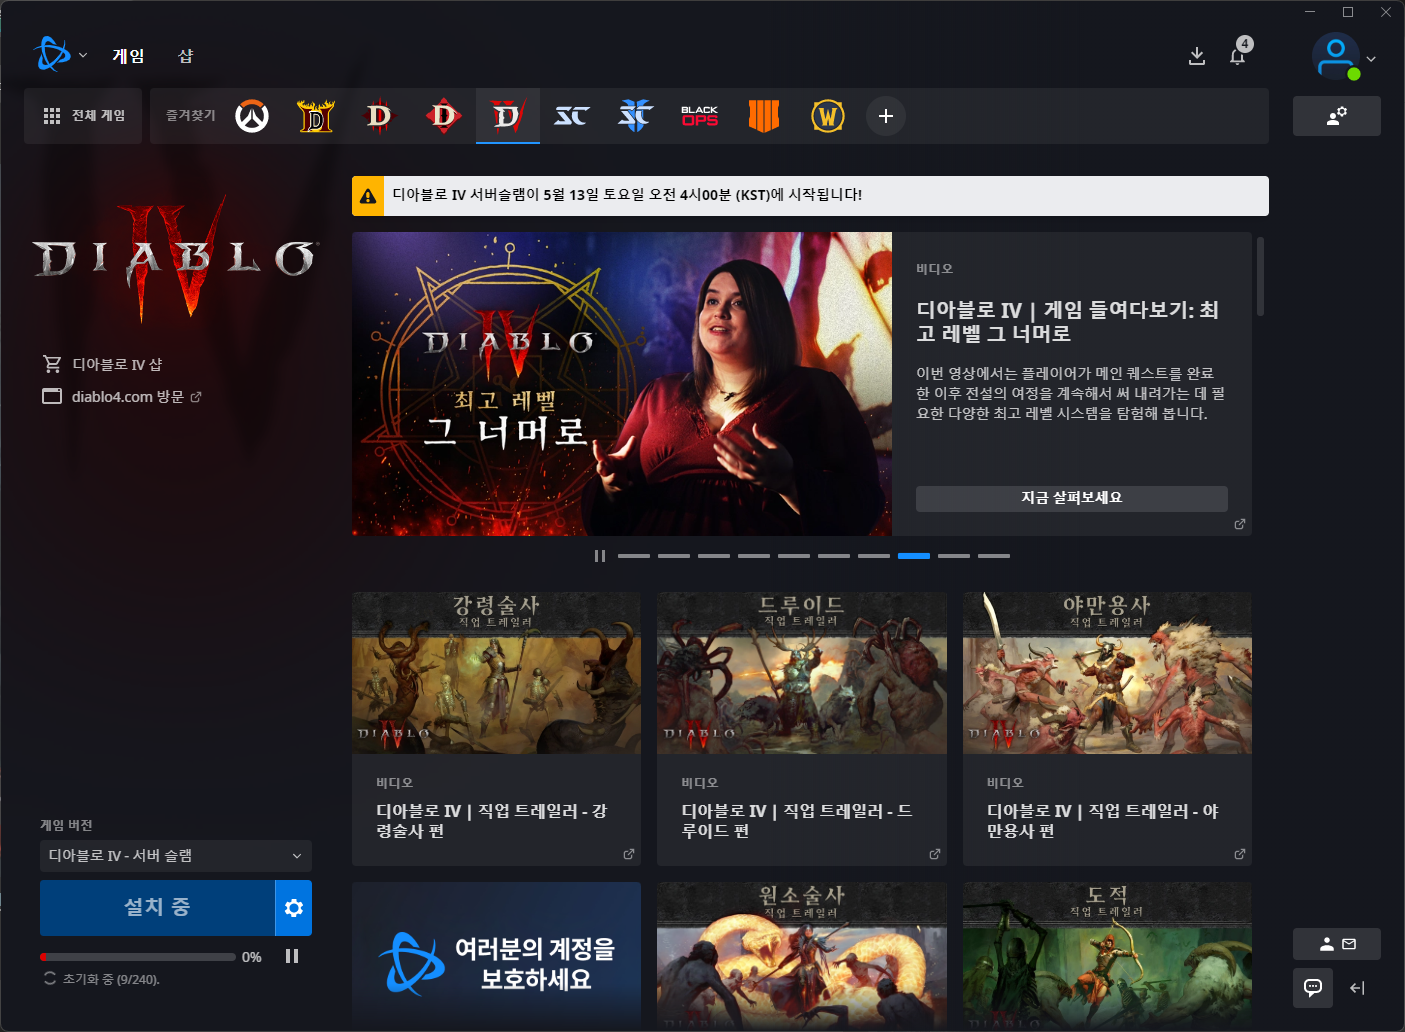Switch to the 게임 tab

click(x=128, y=56)
